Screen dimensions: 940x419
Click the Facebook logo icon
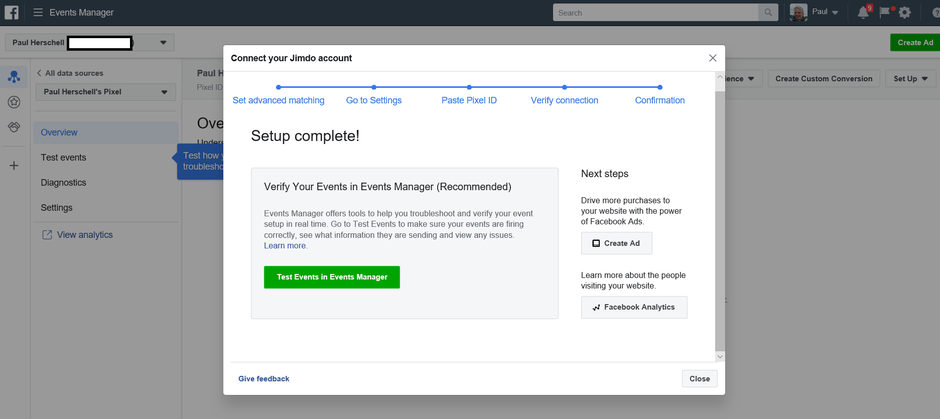11,12
